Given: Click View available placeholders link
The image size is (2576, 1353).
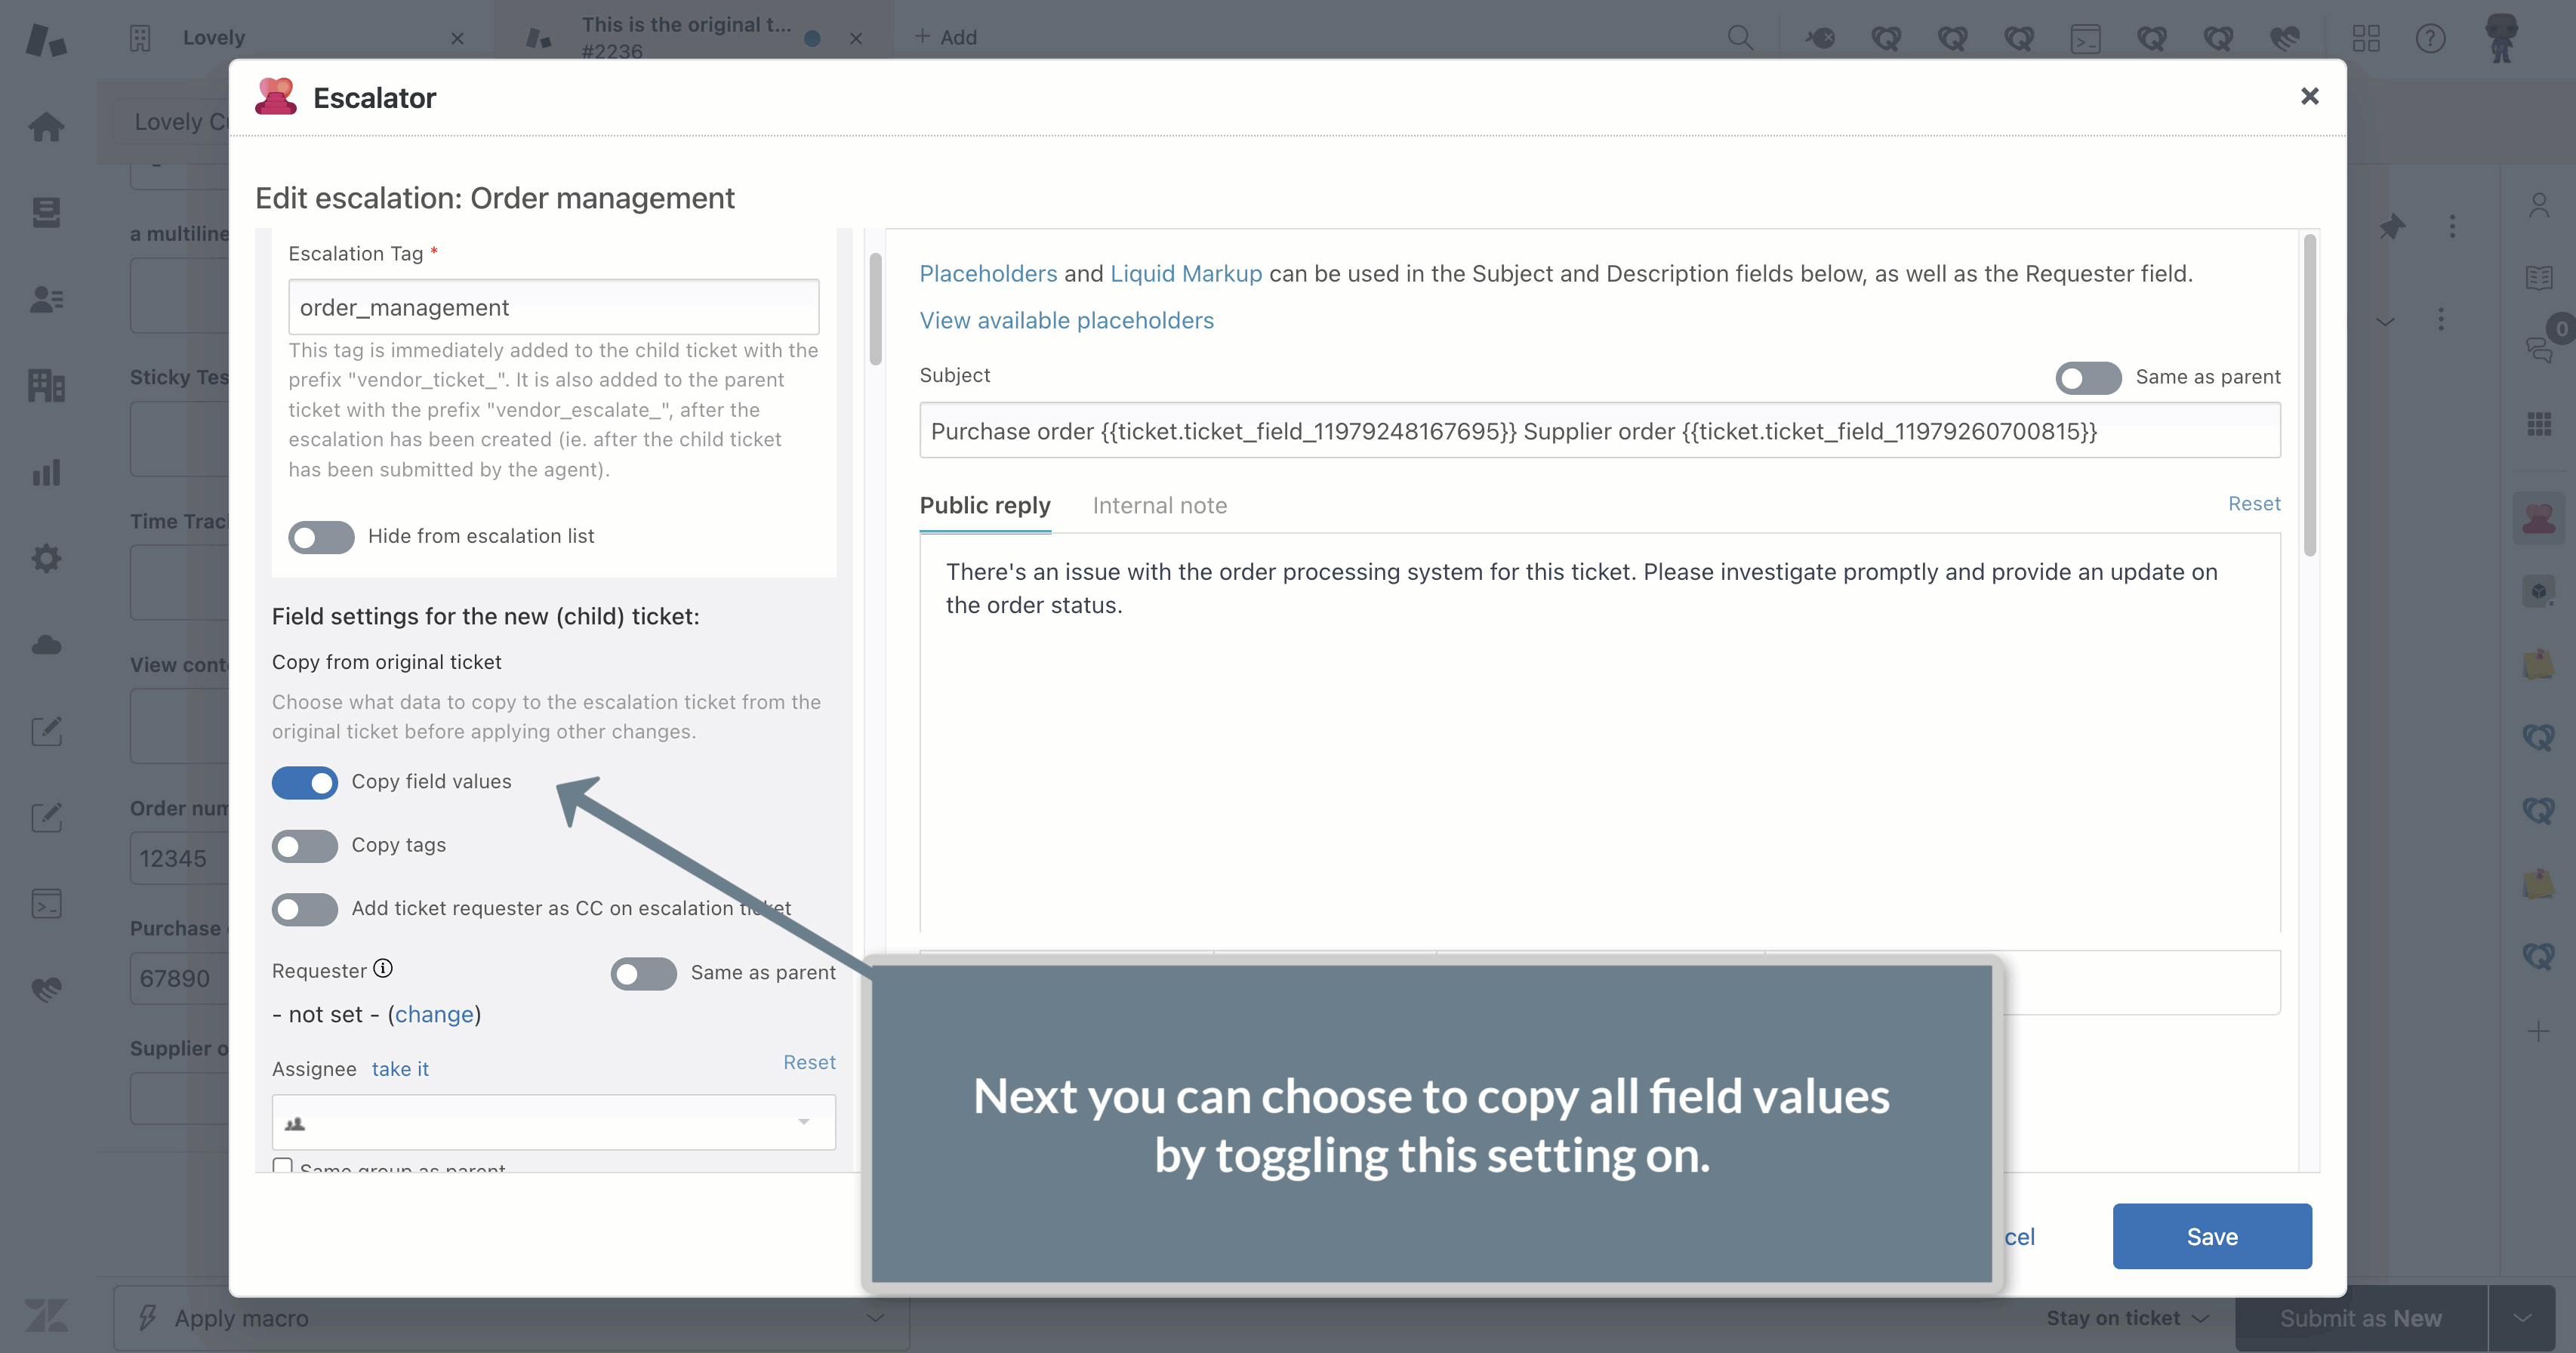Looking at the screenshot, I should 1066,321.
